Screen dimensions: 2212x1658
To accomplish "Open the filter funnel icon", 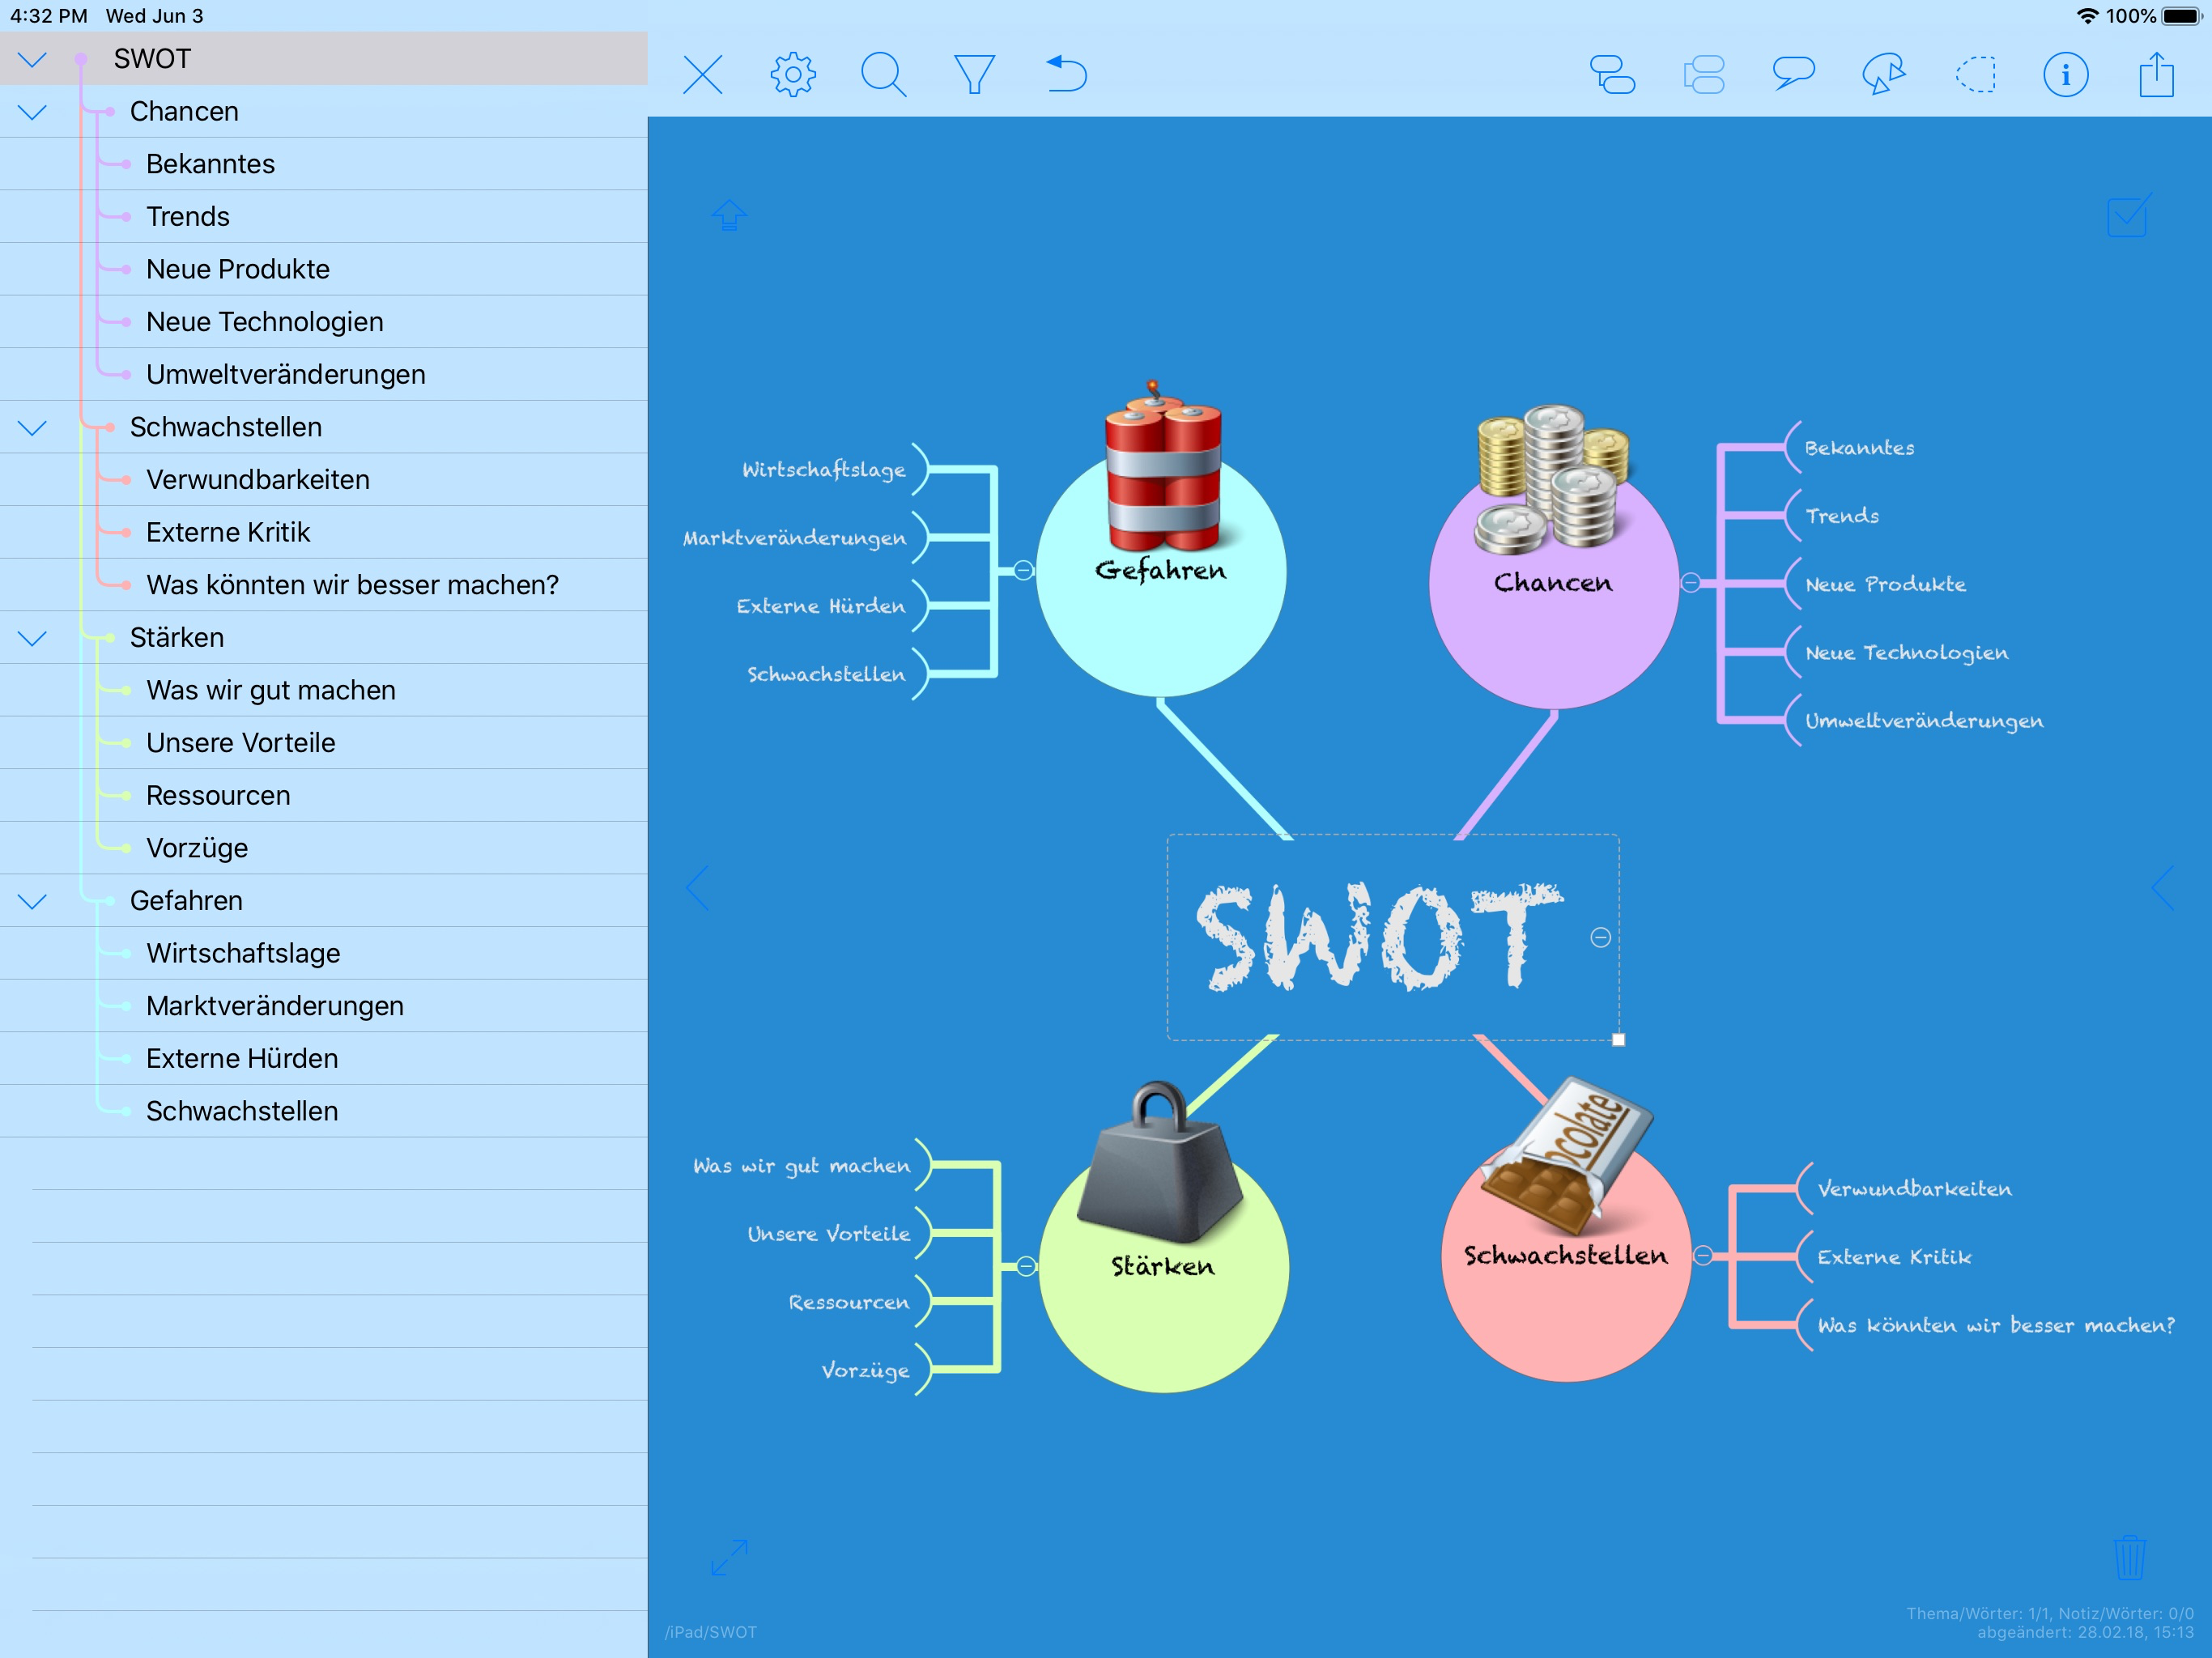I will click(x=974, y=75).
